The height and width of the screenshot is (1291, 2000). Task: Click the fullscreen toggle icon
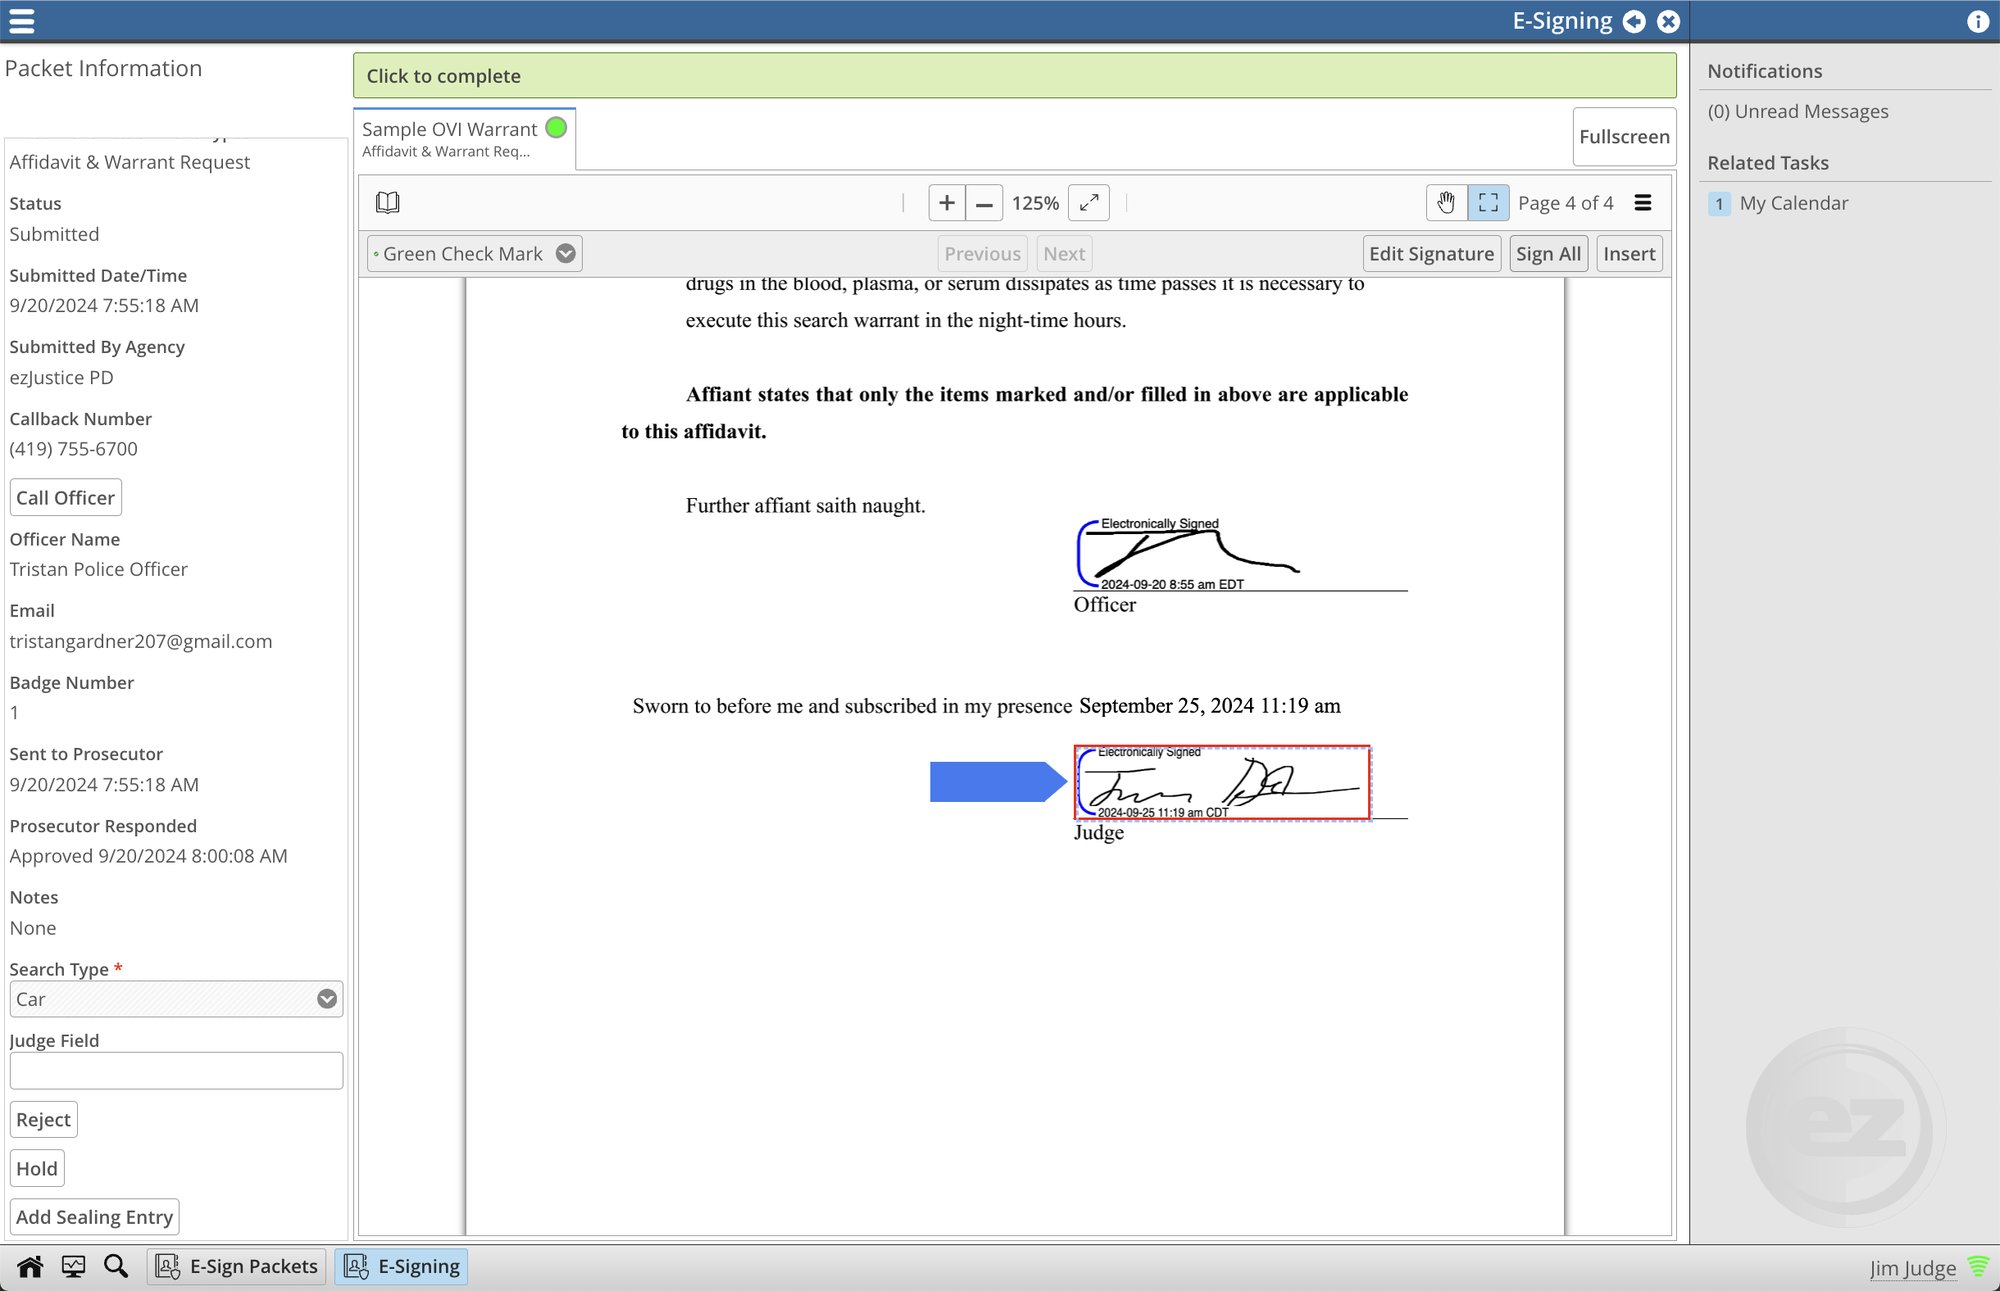[x=1092, y=203]
